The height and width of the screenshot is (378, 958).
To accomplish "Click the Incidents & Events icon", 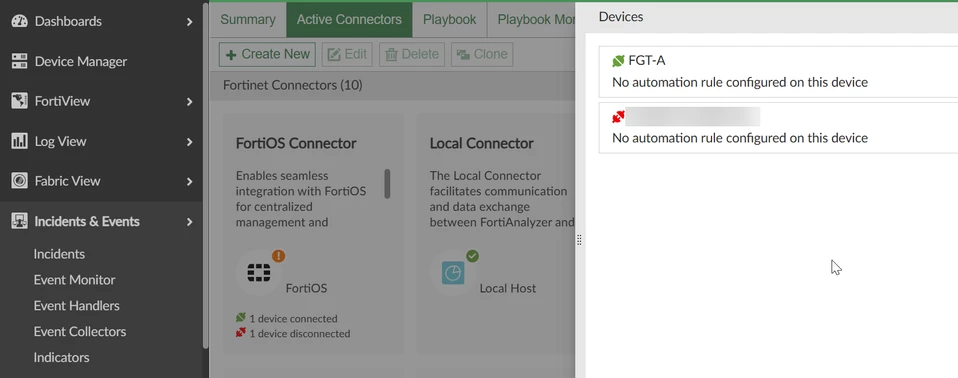I will click(20, 221).
